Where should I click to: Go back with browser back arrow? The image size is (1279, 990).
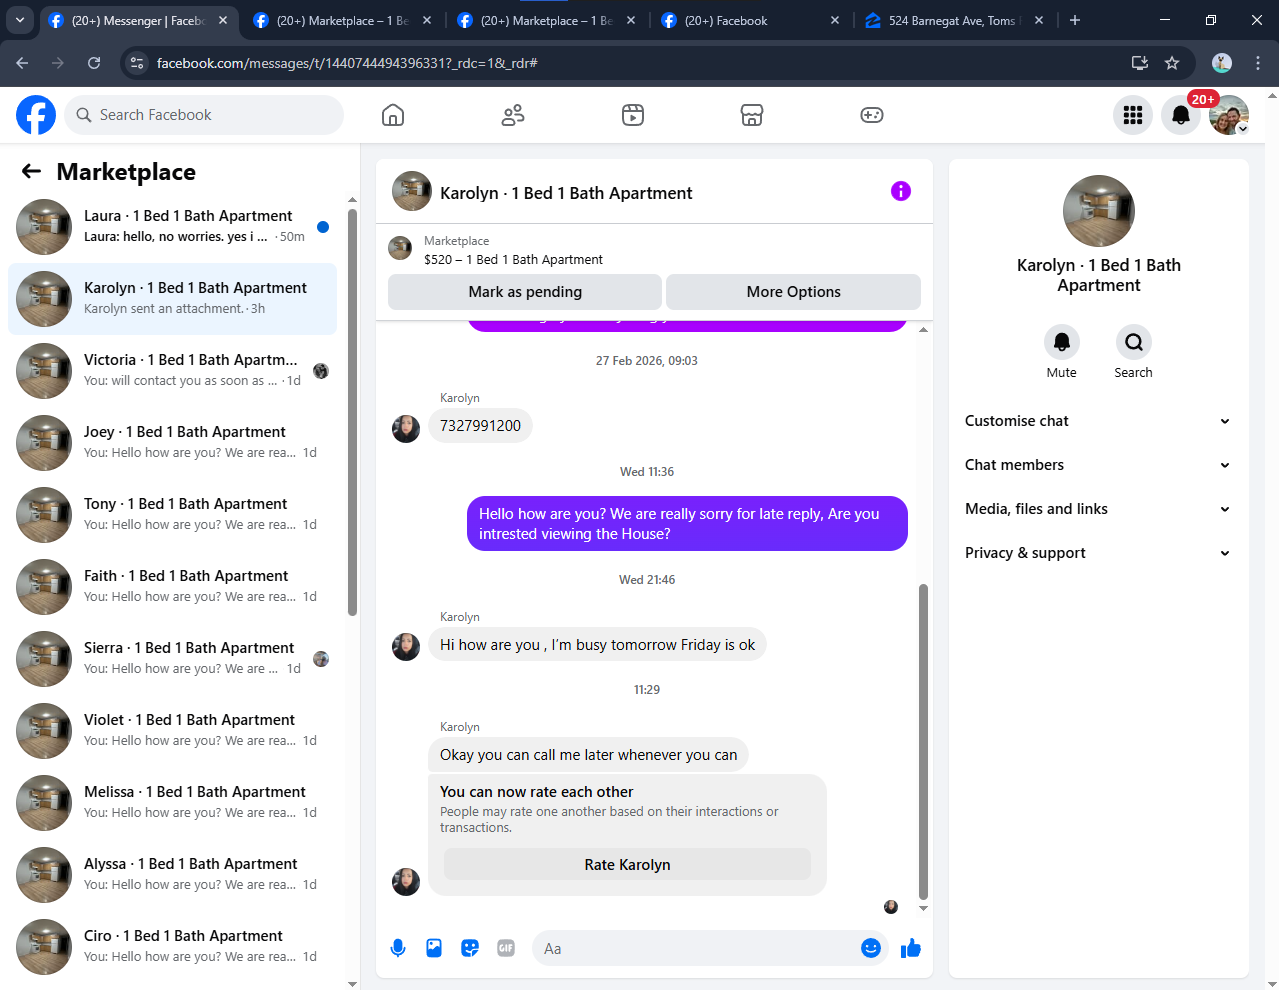coord(22,63)
